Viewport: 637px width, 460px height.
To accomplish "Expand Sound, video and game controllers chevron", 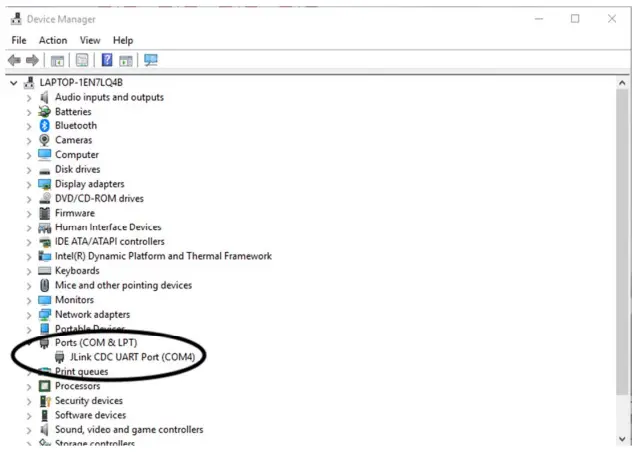I will click(x=29, y=431).
